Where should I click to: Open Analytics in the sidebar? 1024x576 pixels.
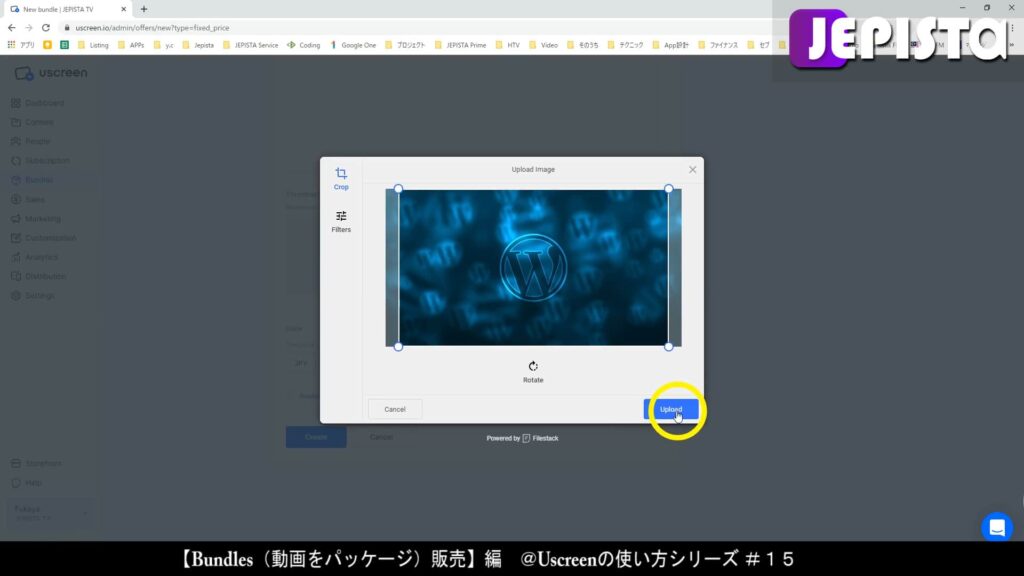click(35, 257)
